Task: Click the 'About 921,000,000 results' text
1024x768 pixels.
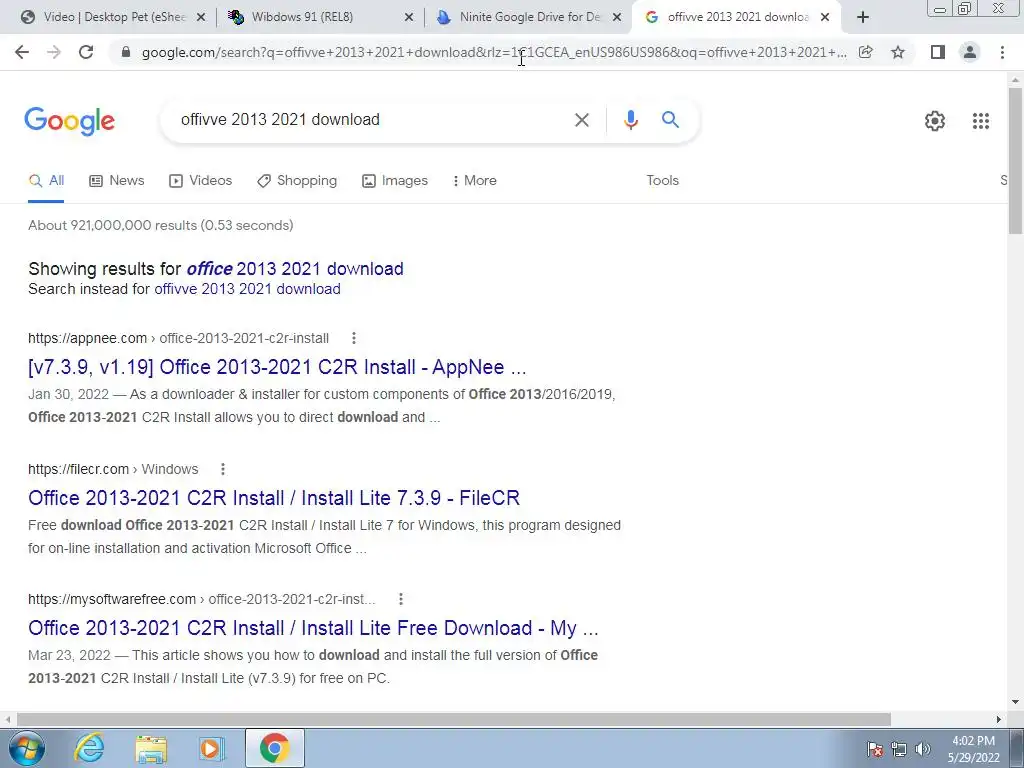Action: [161, 225]
